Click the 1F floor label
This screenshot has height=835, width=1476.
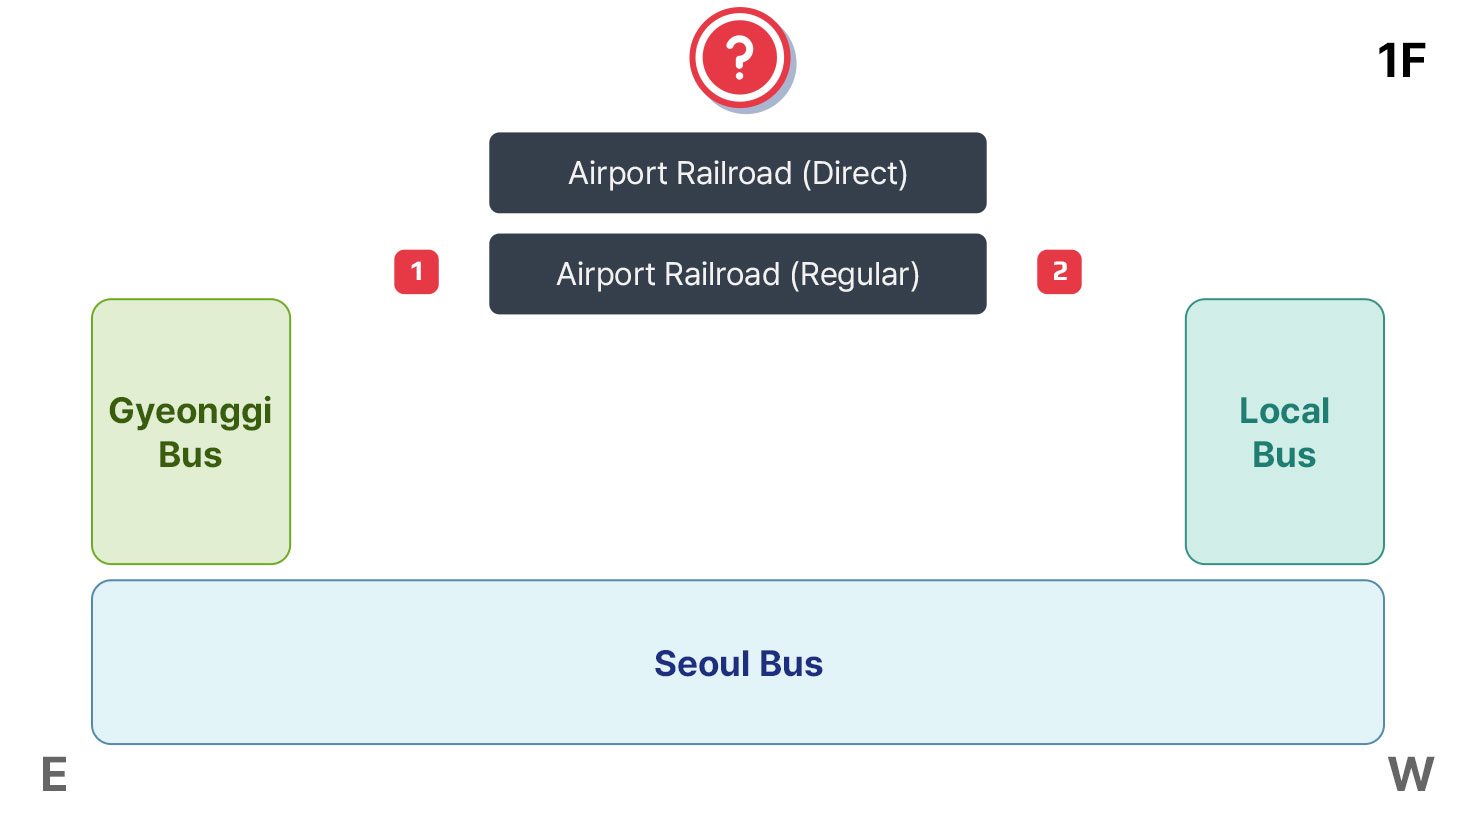tap(1400, 61)
